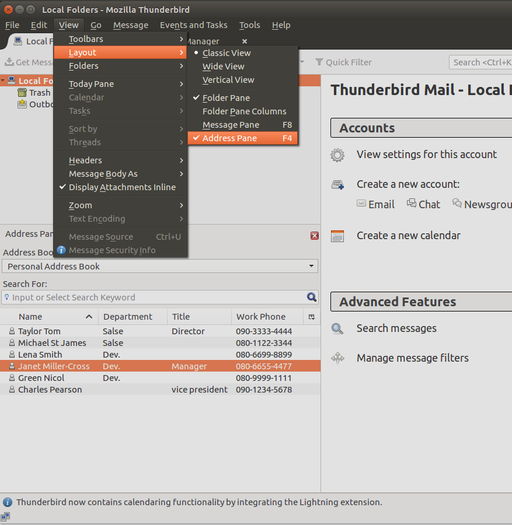The image size is (512, 525).
Task: Click the Email envelope icon
Action: coord(361,203)
